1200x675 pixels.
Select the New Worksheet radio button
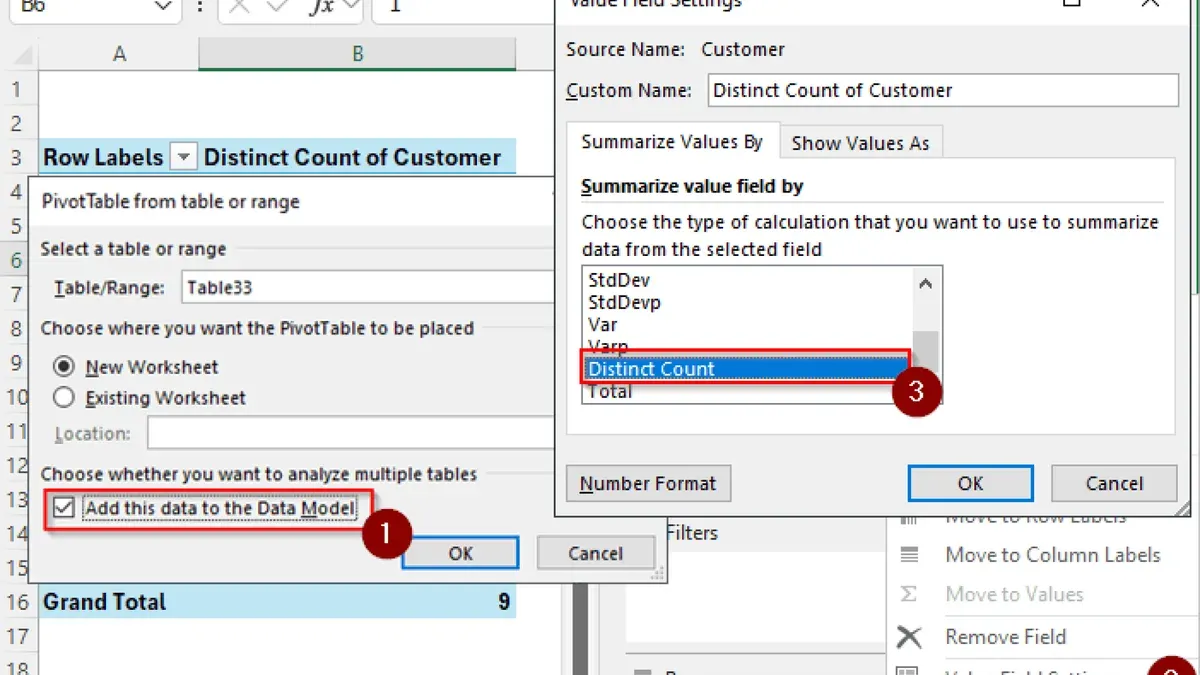click(x=64, y=367)
